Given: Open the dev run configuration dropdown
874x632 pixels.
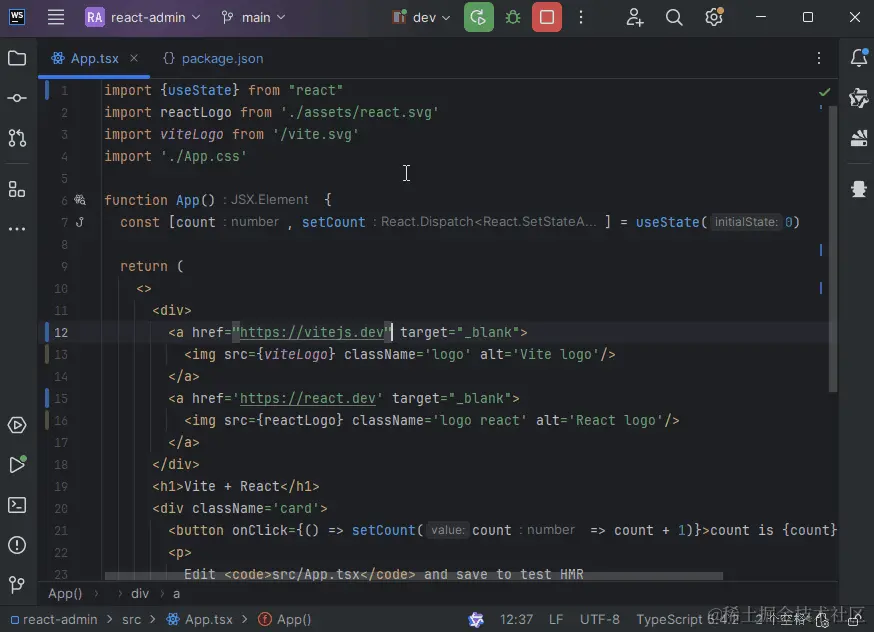Looking at the screenshot, I should [x=421, y=17].
